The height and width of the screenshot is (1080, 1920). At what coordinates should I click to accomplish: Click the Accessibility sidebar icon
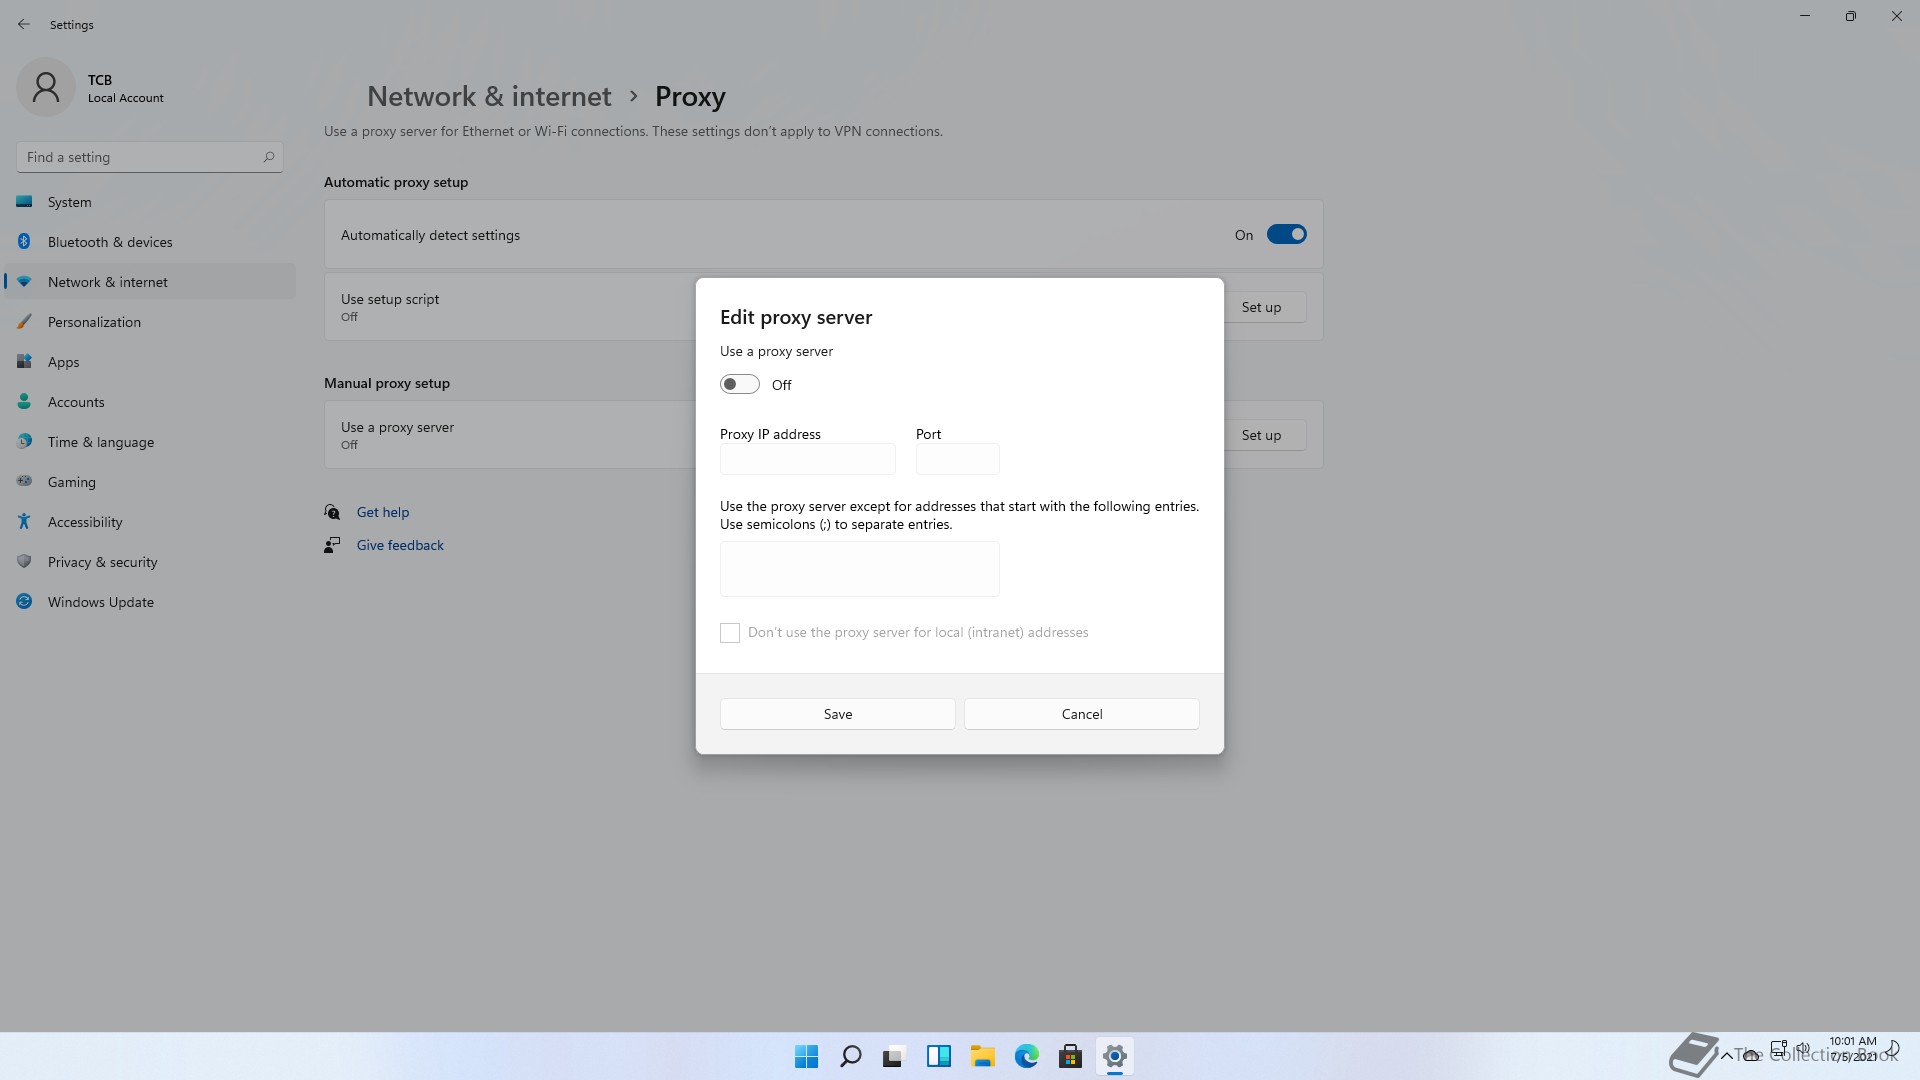tap(24, 522)
